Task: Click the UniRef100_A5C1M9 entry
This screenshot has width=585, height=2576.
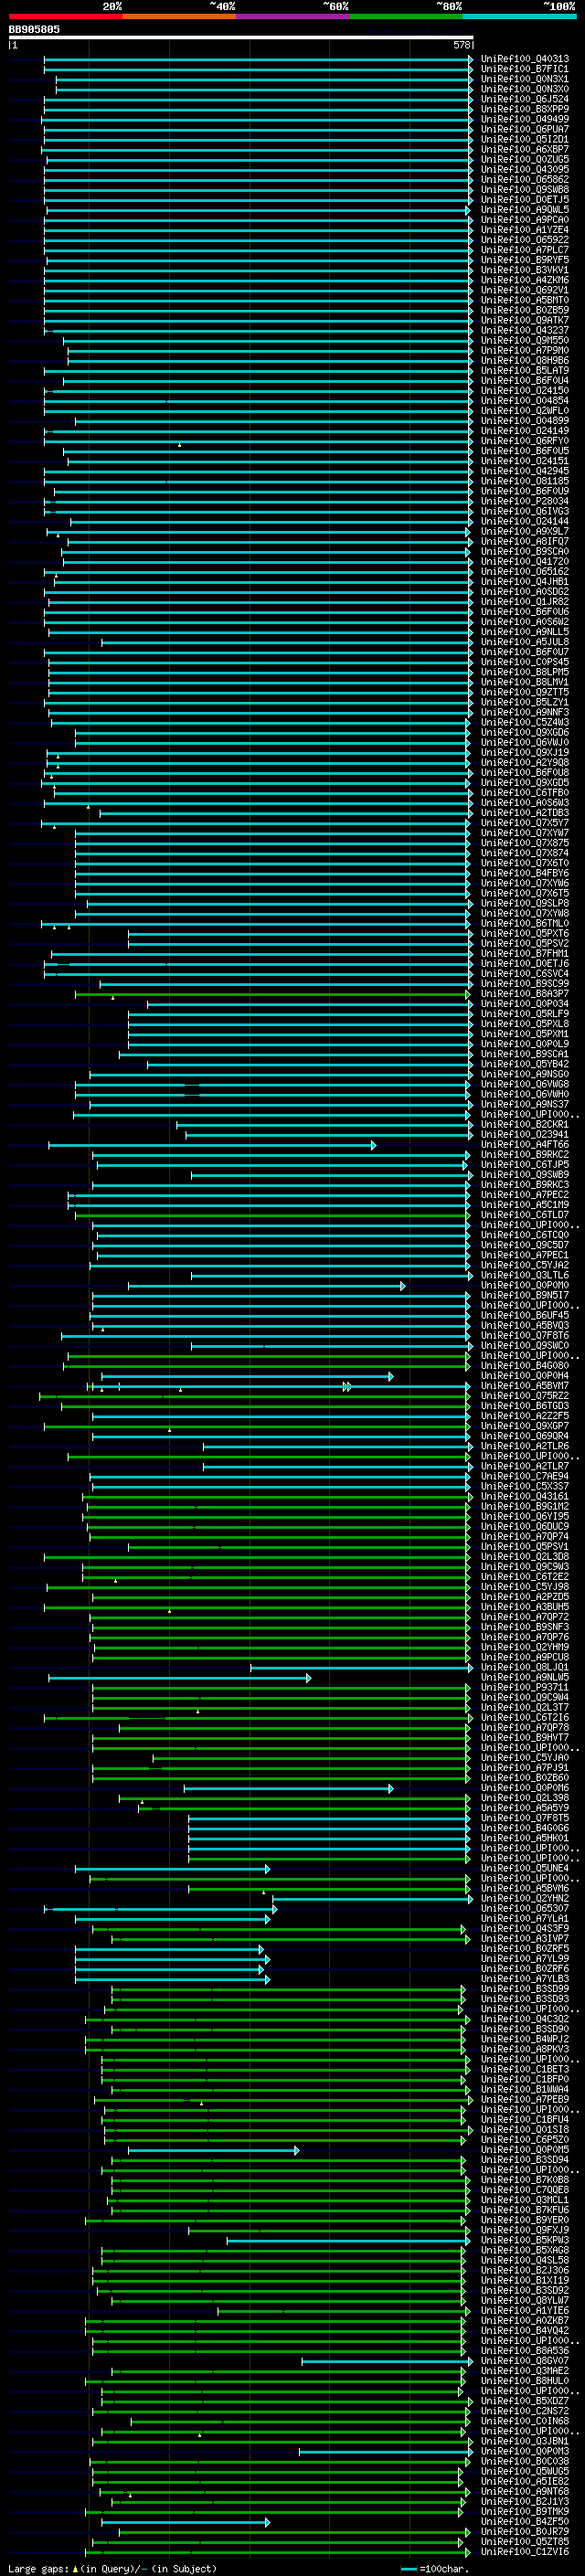Action: [x=525, y=1204]
